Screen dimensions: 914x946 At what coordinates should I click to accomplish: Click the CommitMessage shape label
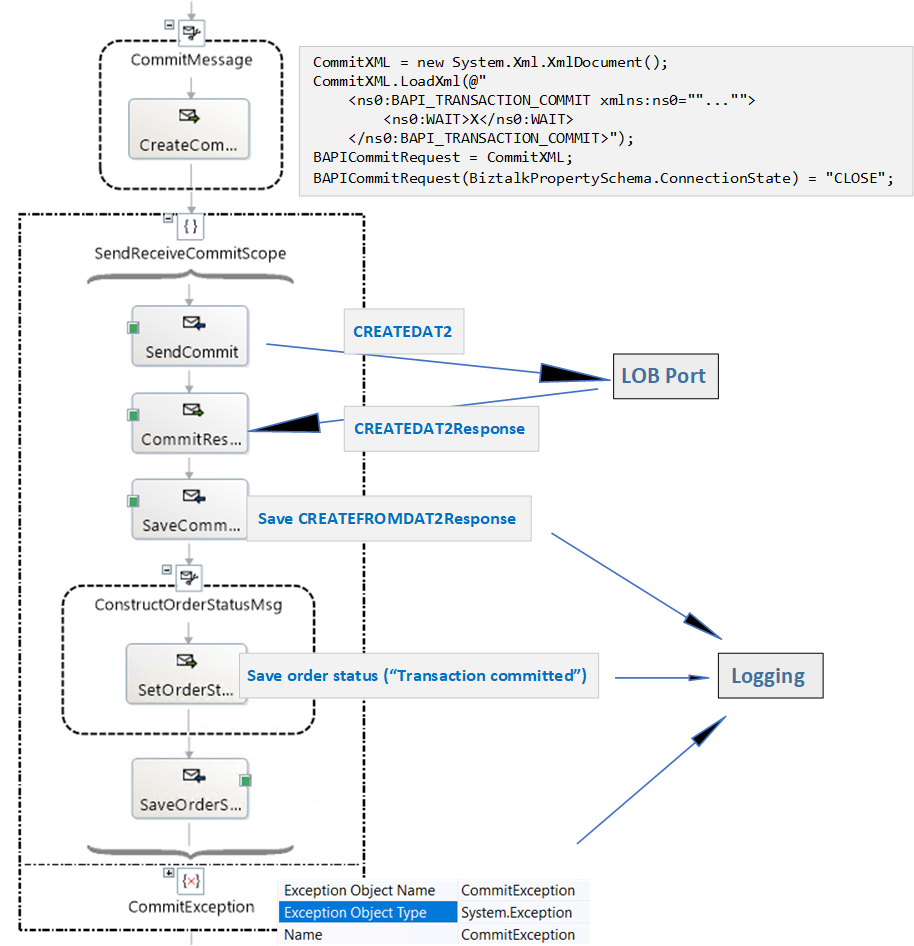pos(191,60)
